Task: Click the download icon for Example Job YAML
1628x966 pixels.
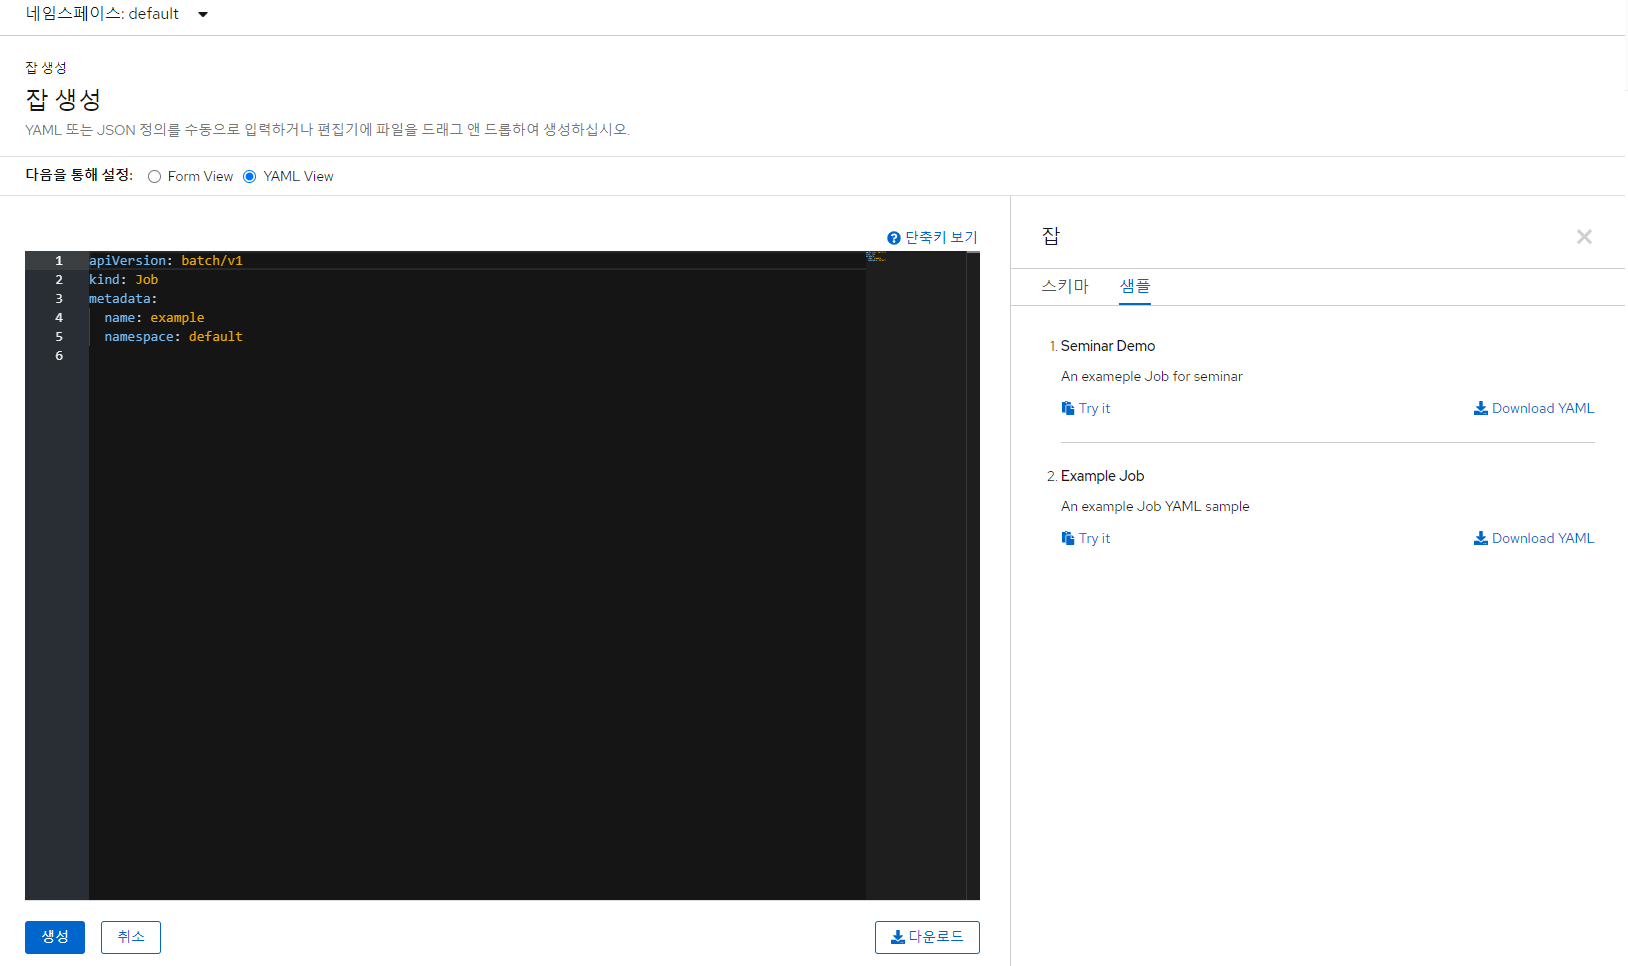Action: tap(1480, 538)
